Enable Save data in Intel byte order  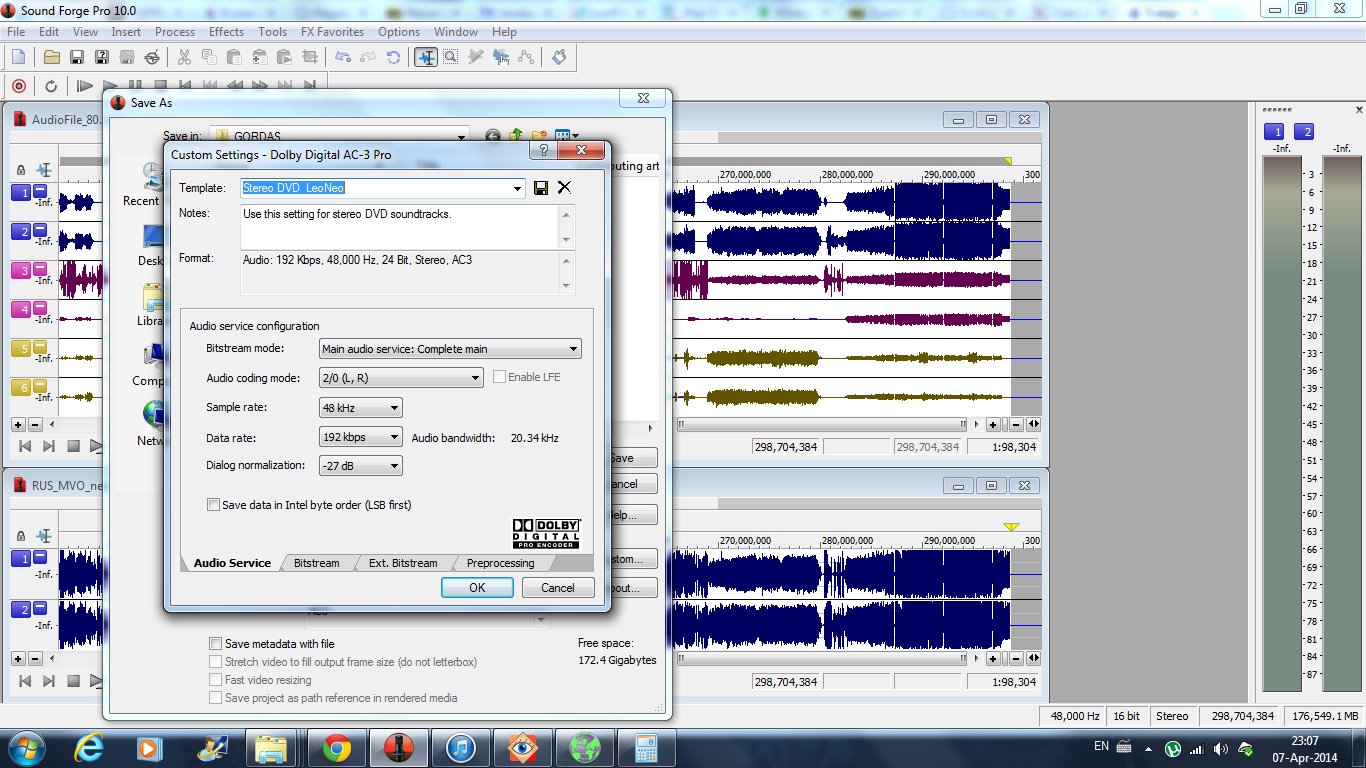pos(213,505)
